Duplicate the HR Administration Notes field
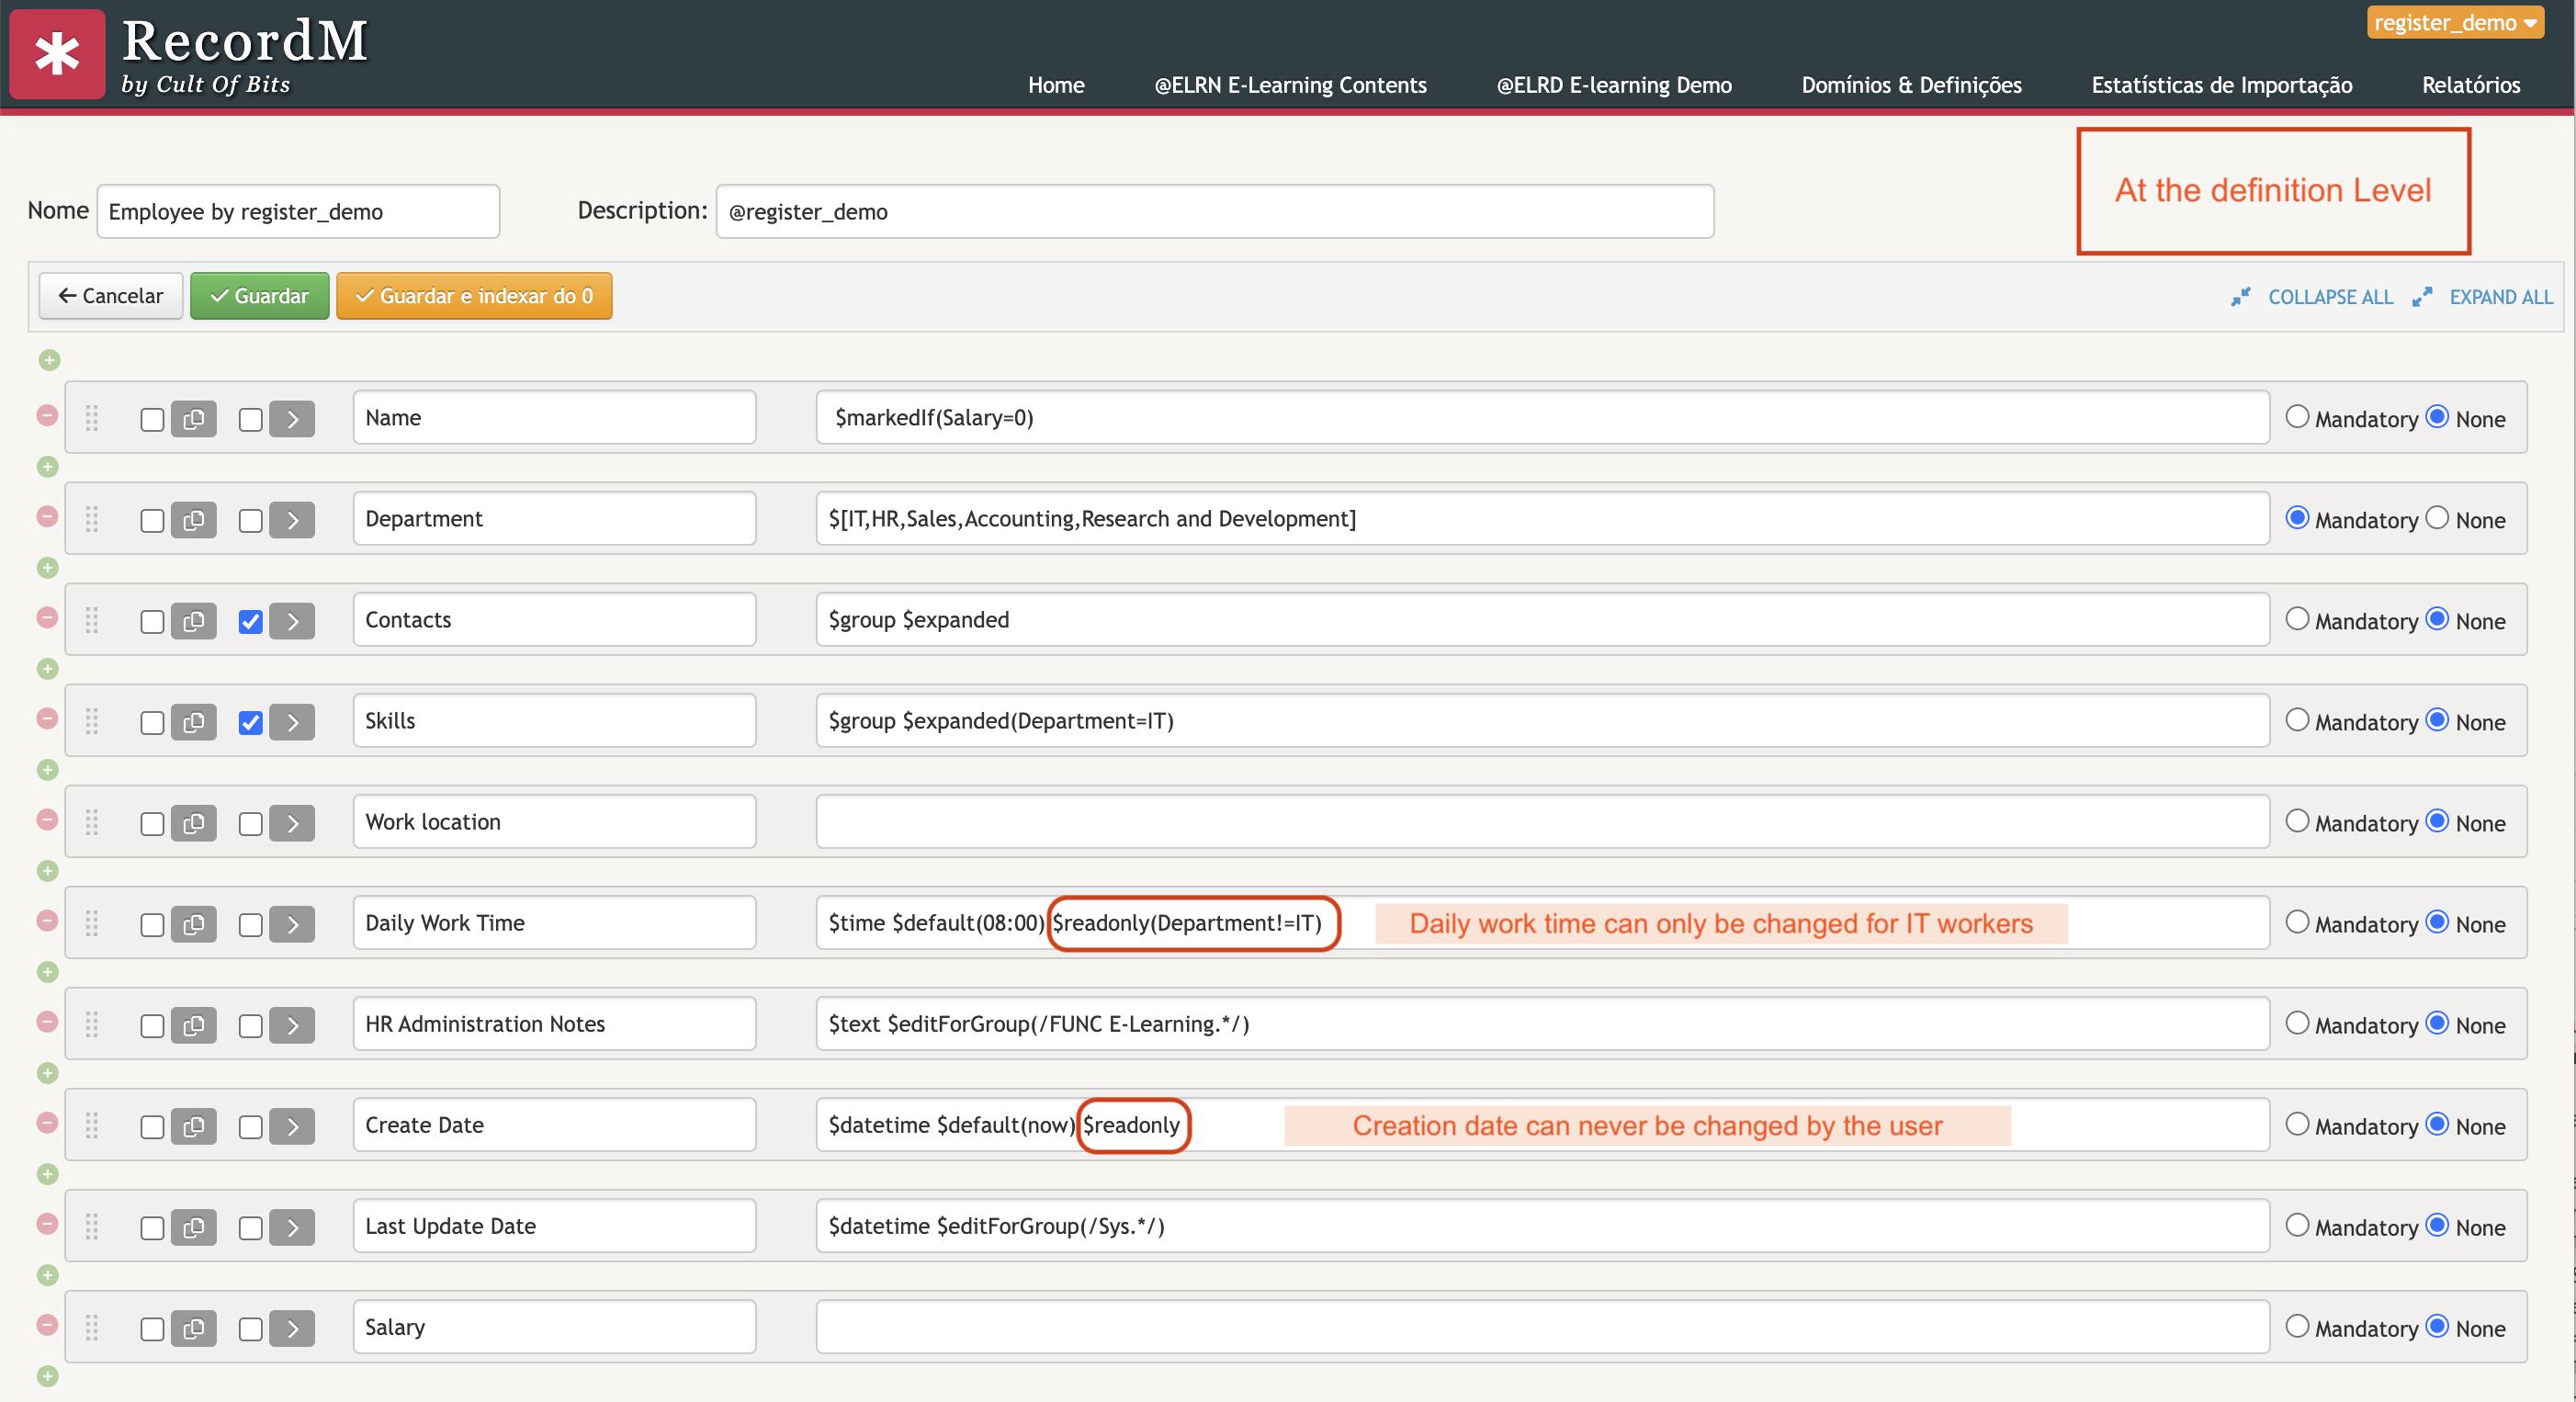Image resolution: width=2576 pixels, height=1402 pixels. [x=194, y=1025]
